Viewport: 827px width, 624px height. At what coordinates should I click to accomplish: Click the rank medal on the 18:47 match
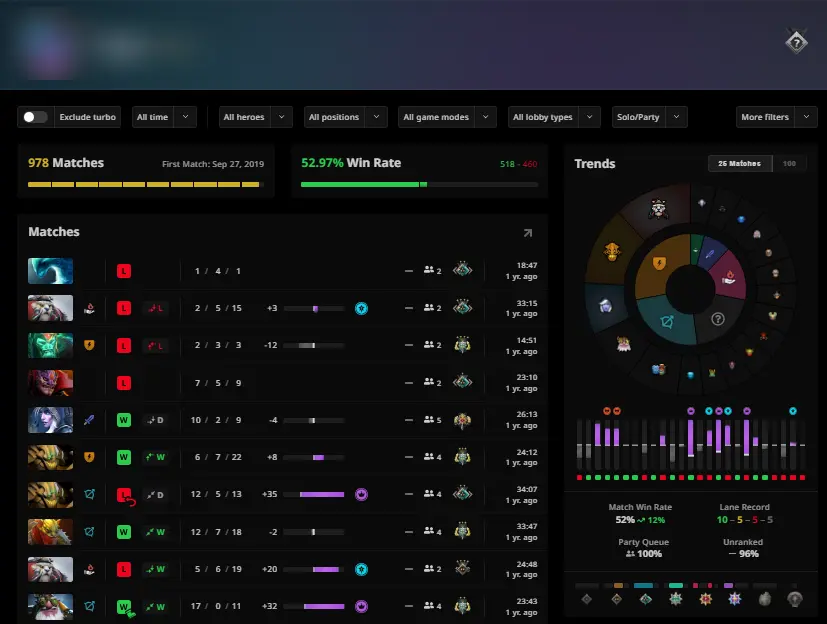click(x=463, y=270)
